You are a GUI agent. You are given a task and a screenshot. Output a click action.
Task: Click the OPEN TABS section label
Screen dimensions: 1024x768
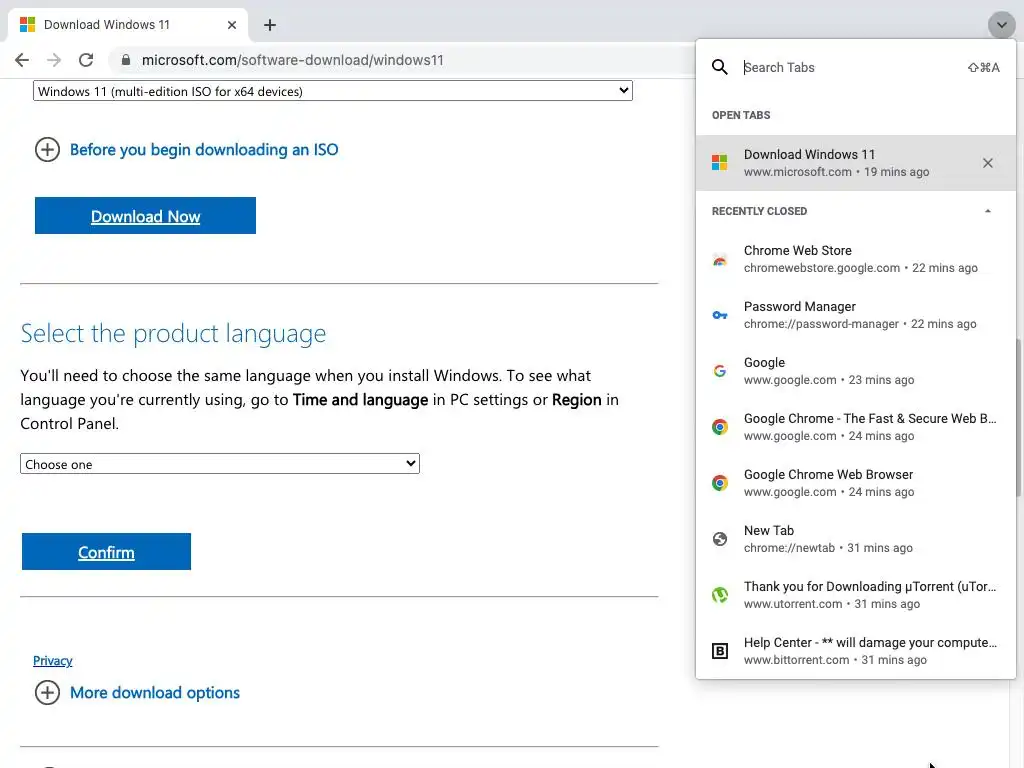click(x=741, y=115)
